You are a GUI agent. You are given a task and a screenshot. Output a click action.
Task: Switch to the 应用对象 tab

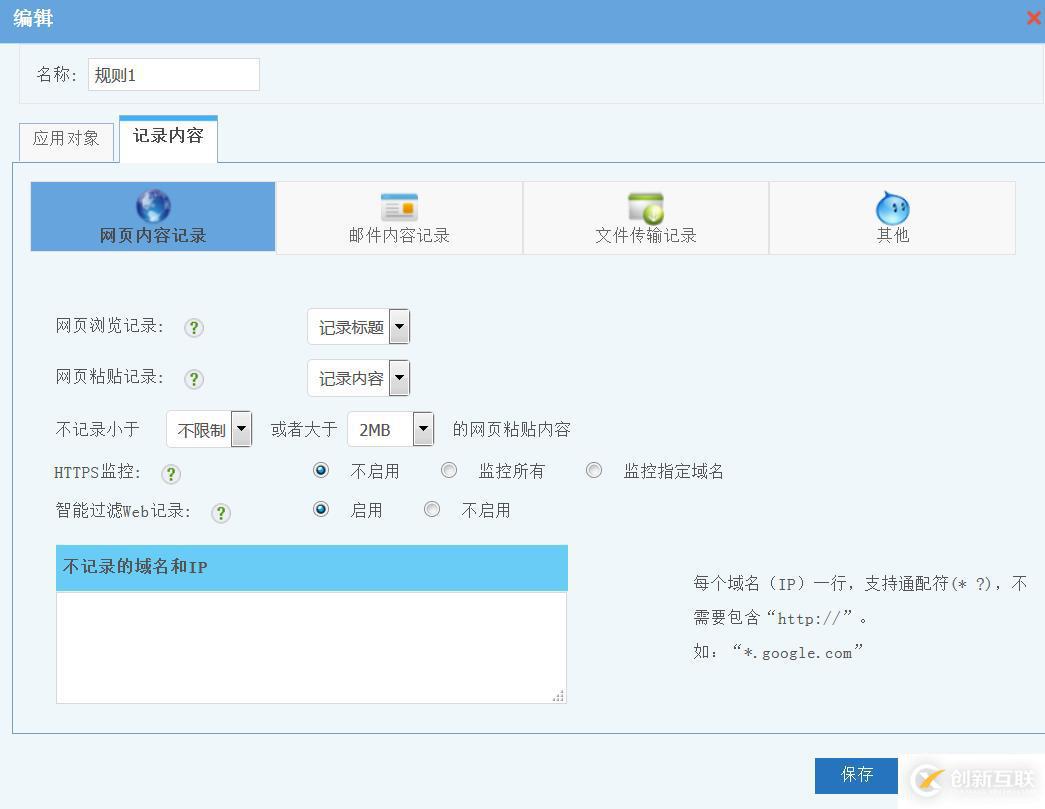click(65, 140)
